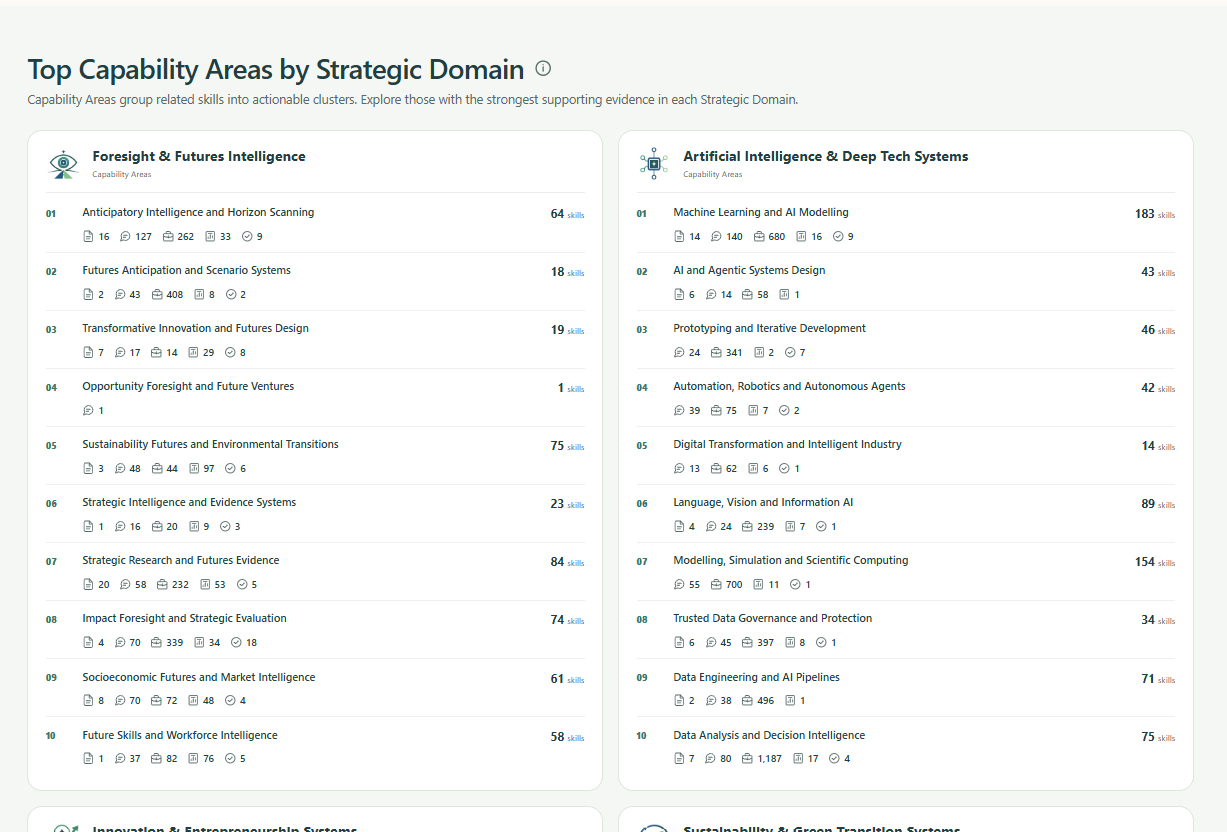Click the document icon under Language, Vision and Information AI

point(679,527)
